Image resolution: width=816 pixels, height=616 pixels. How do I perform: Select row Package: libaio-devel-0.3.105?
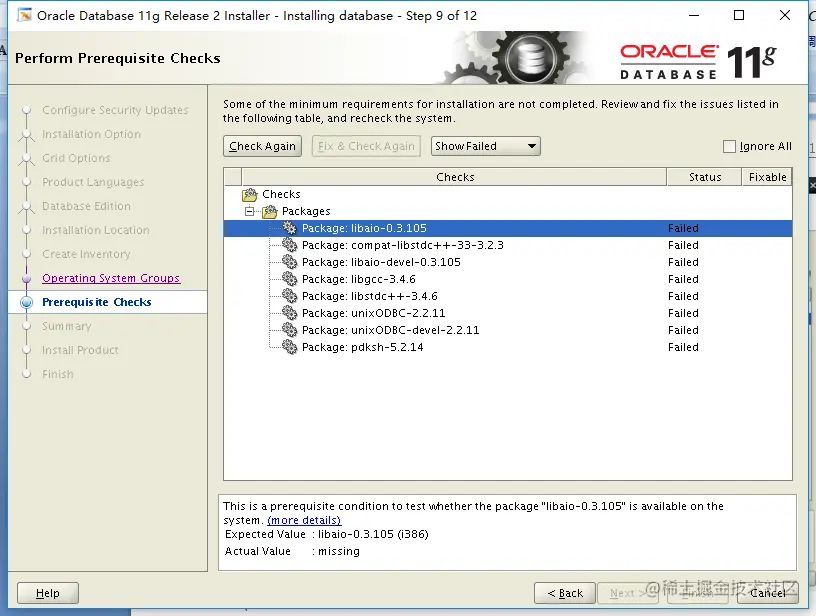pyautogui.click(x=508, y=262)
